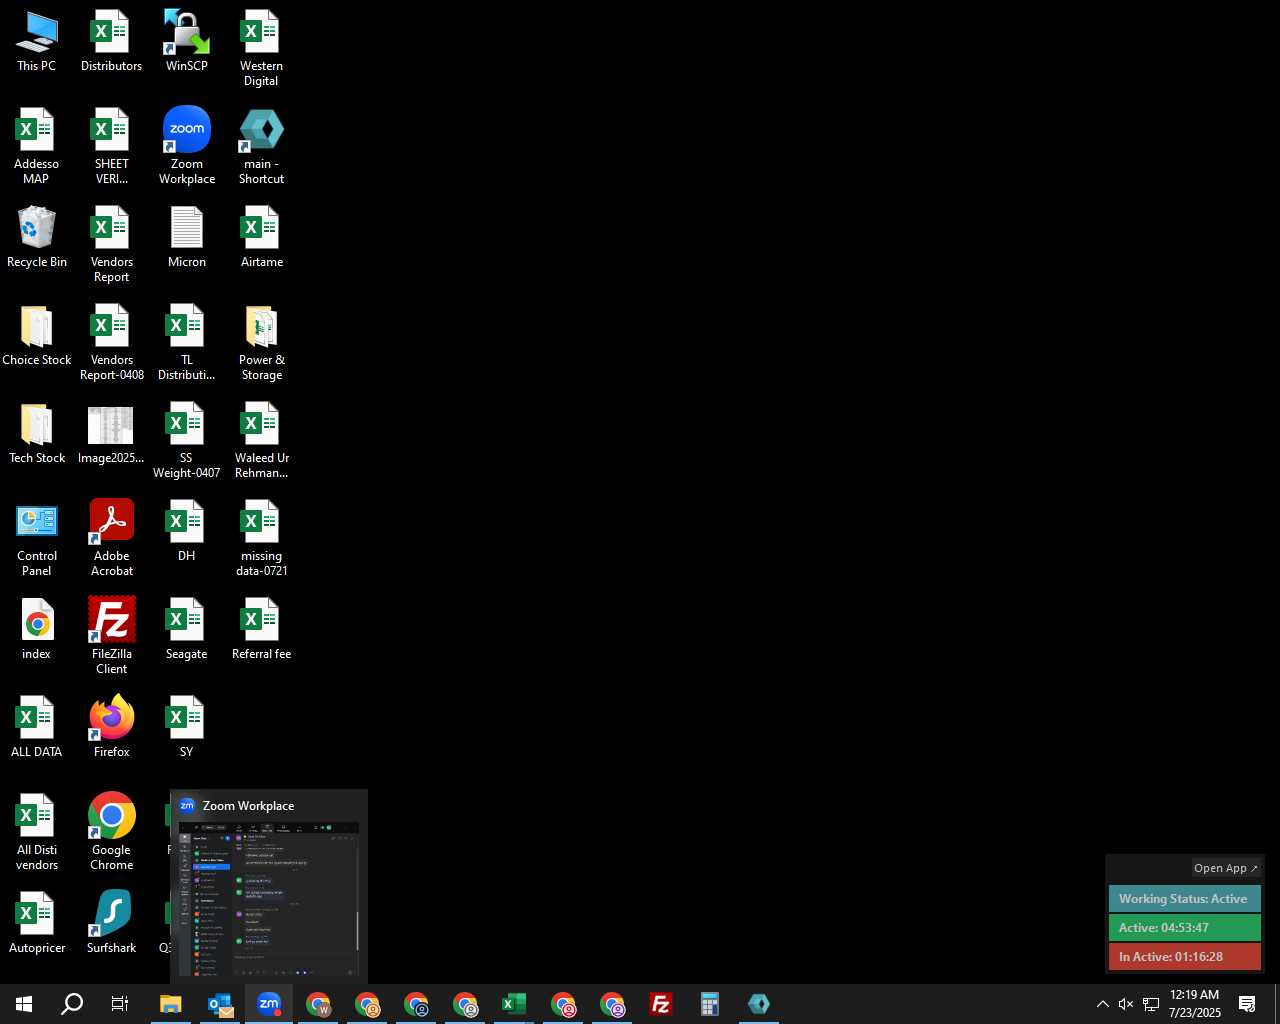Select the Western Digital spreadsheet
1280x1024 pixels.
pos(261,49)
